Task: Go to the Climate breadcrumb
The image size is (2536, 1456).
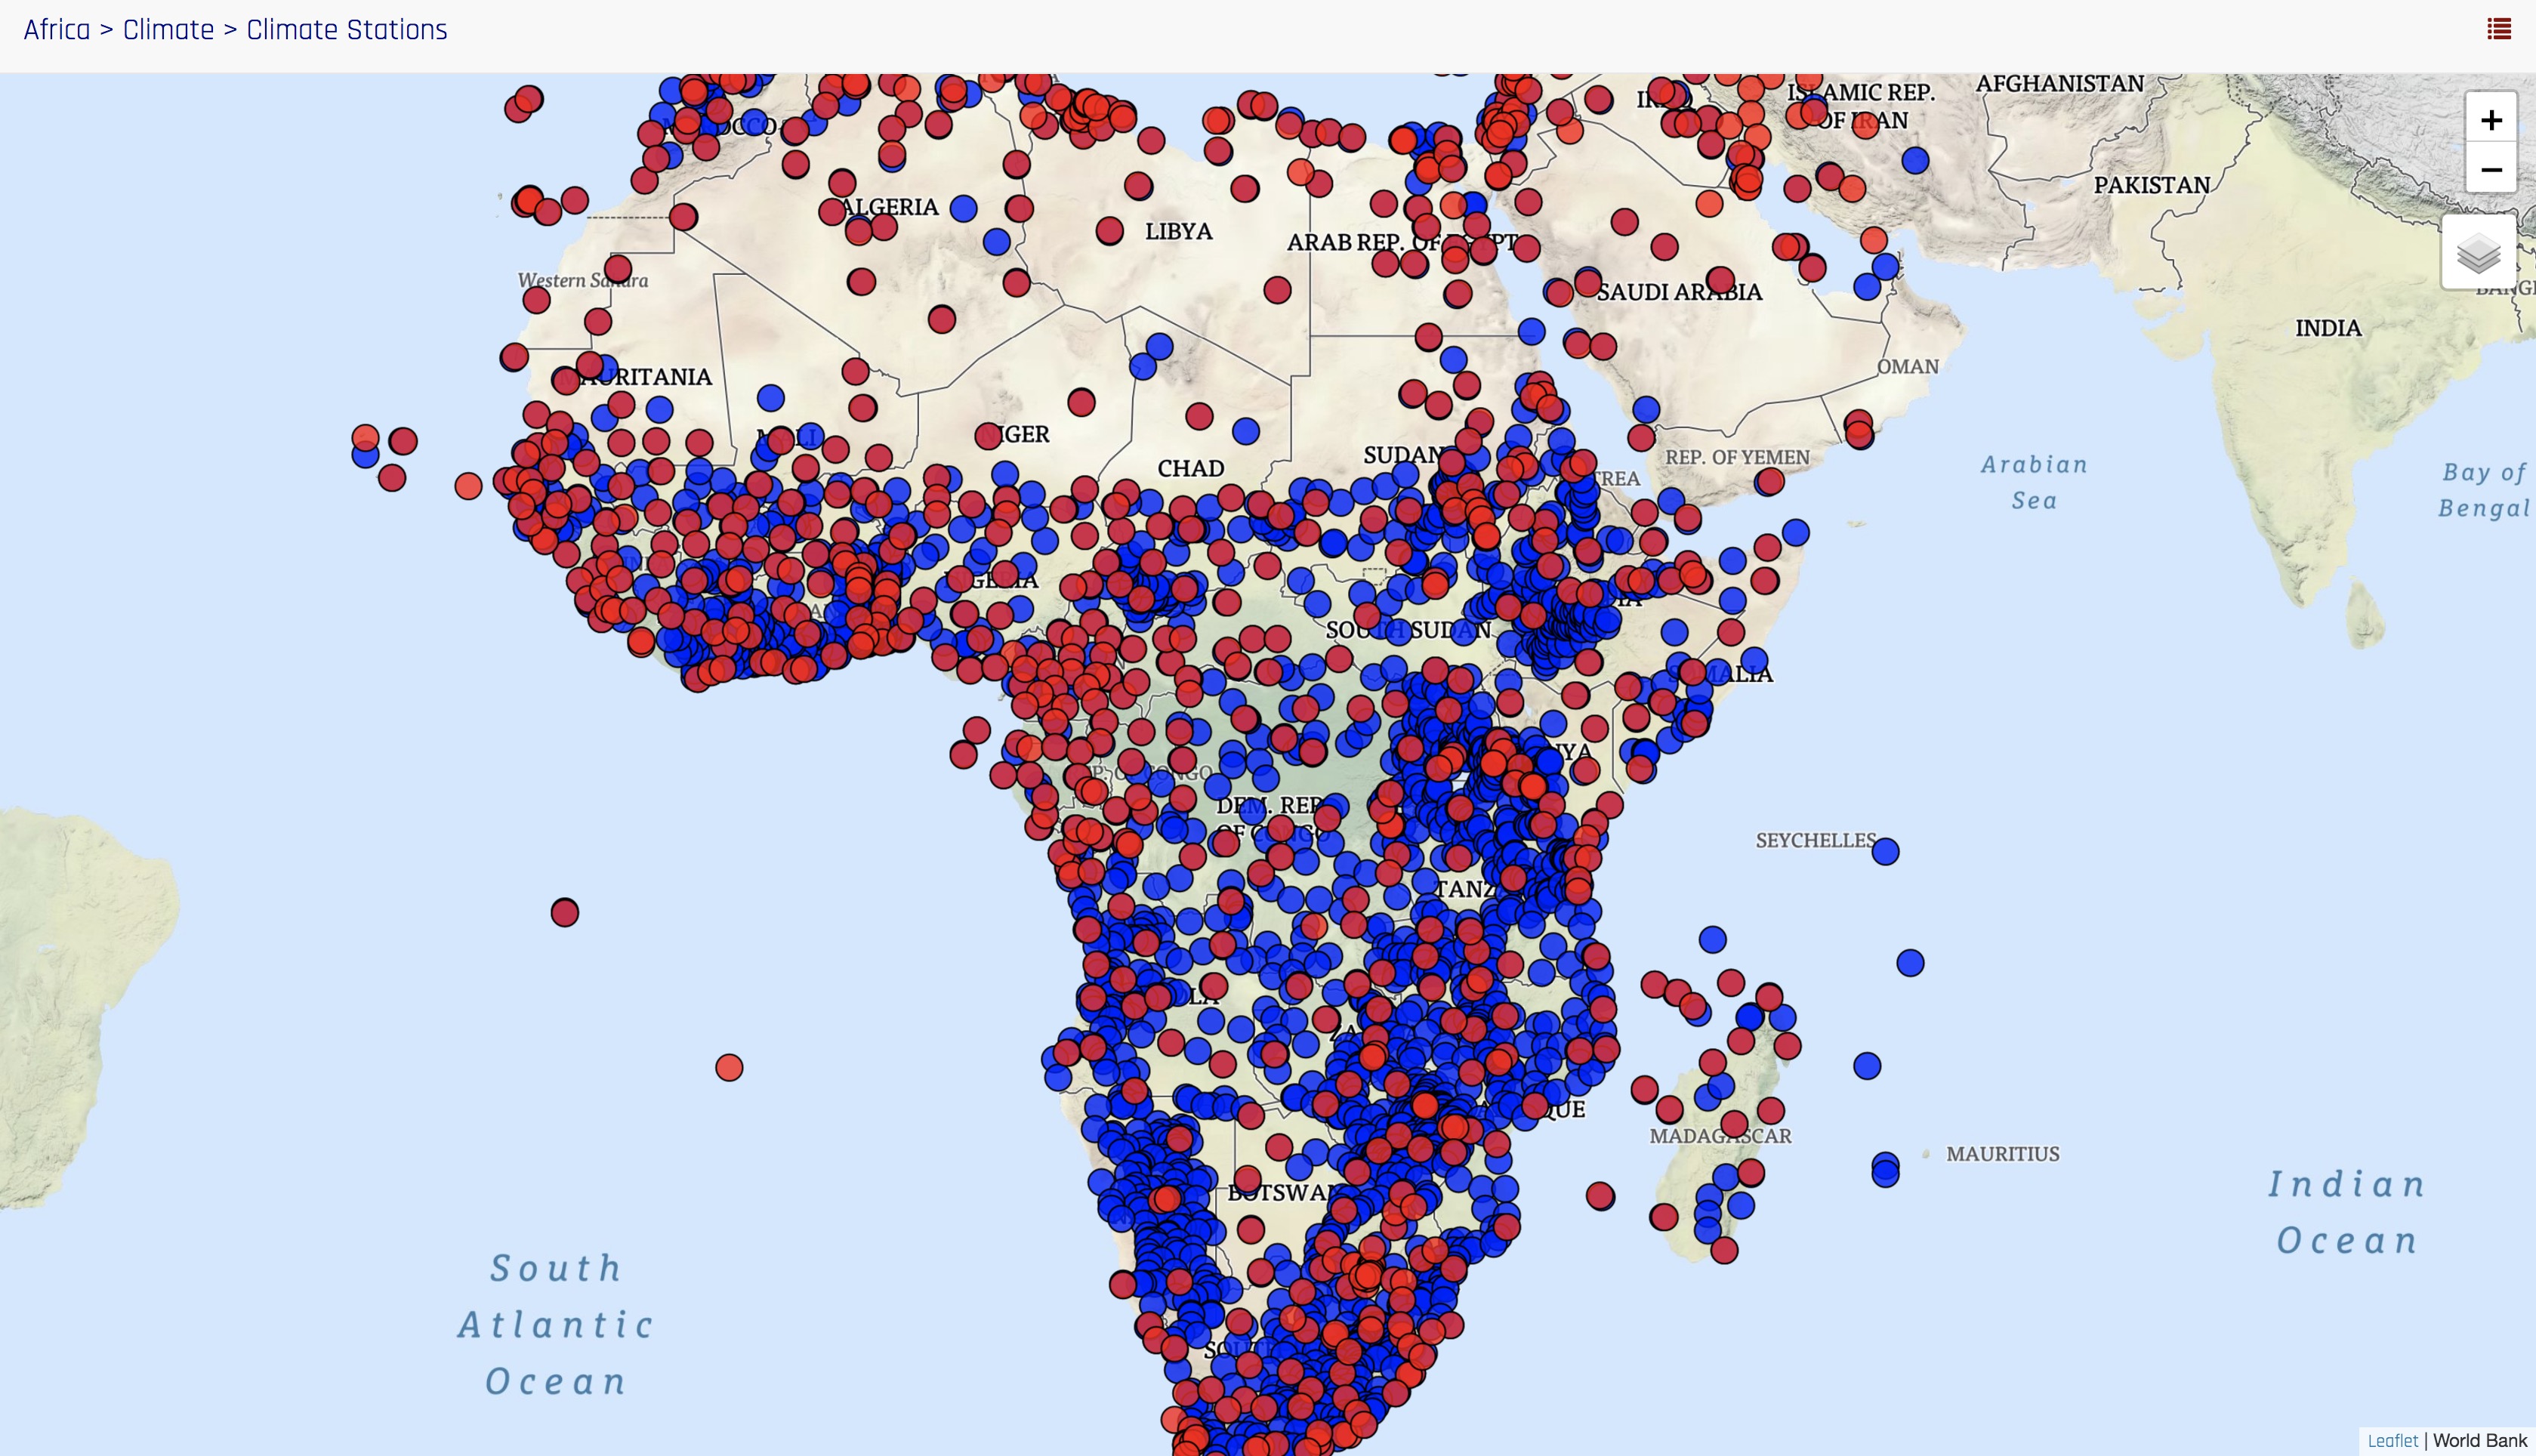Action: [x=168, y=30]
